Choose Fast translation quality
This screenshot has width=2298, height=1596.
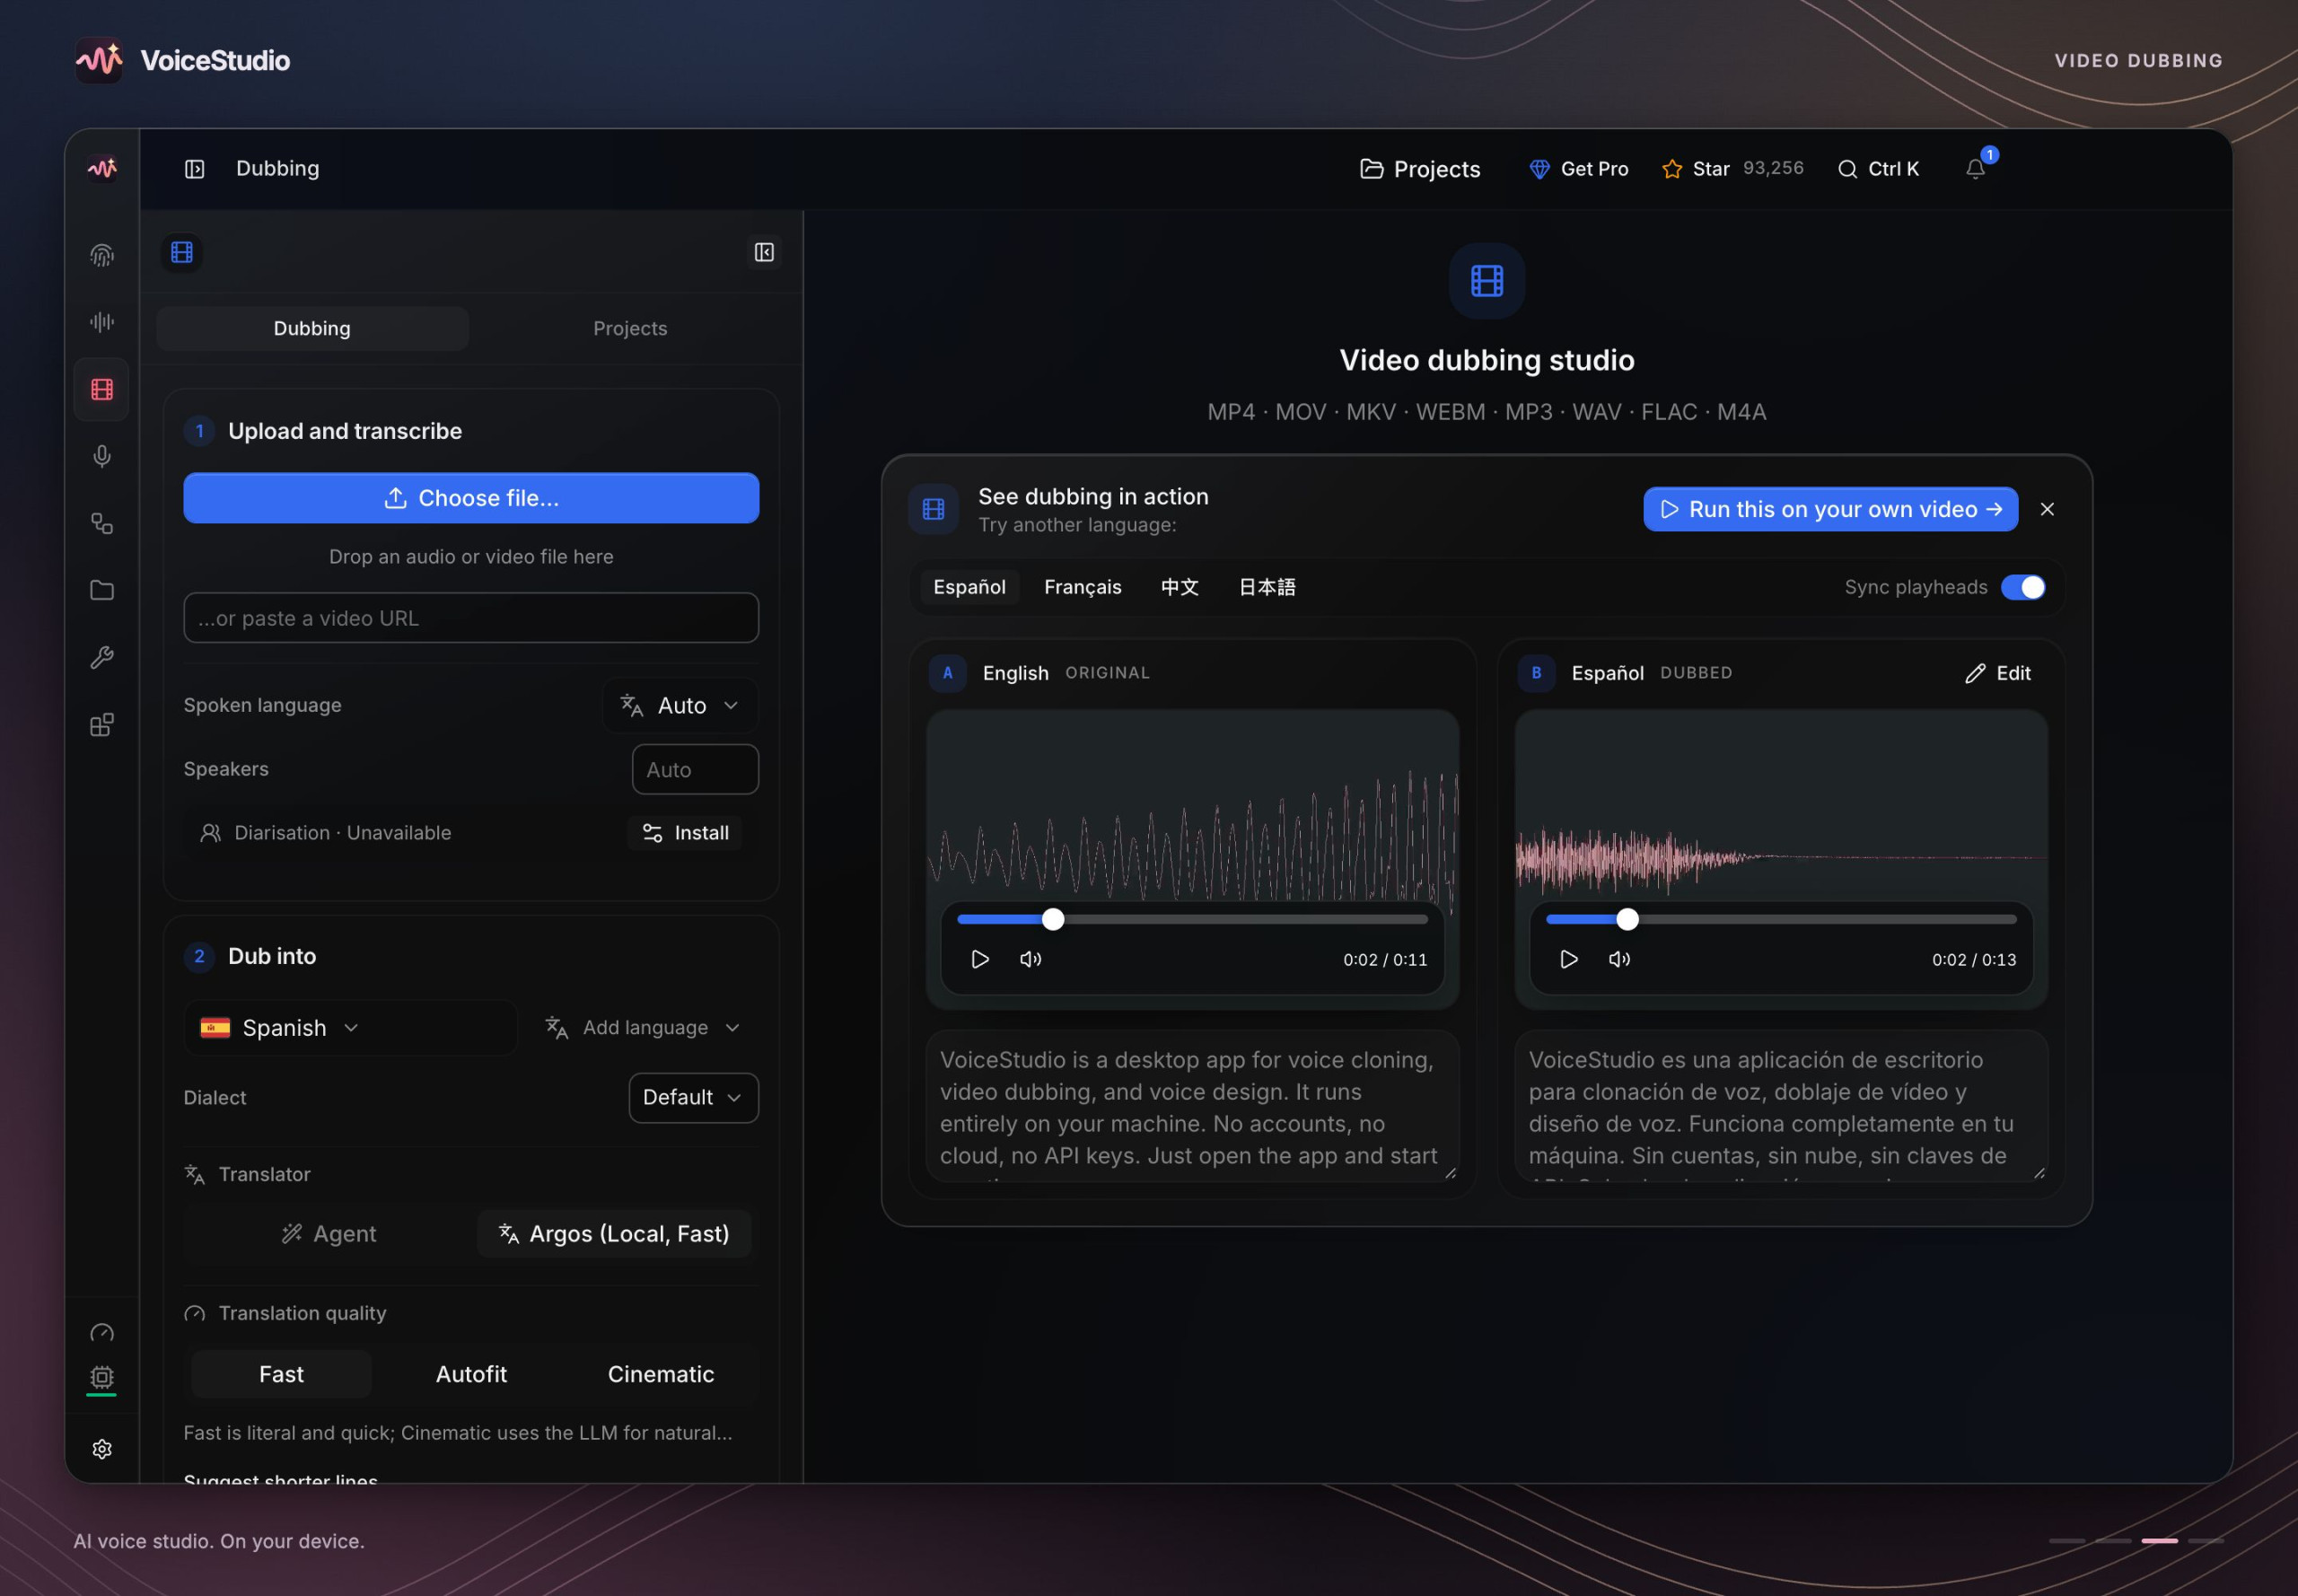click(281, 1374)
